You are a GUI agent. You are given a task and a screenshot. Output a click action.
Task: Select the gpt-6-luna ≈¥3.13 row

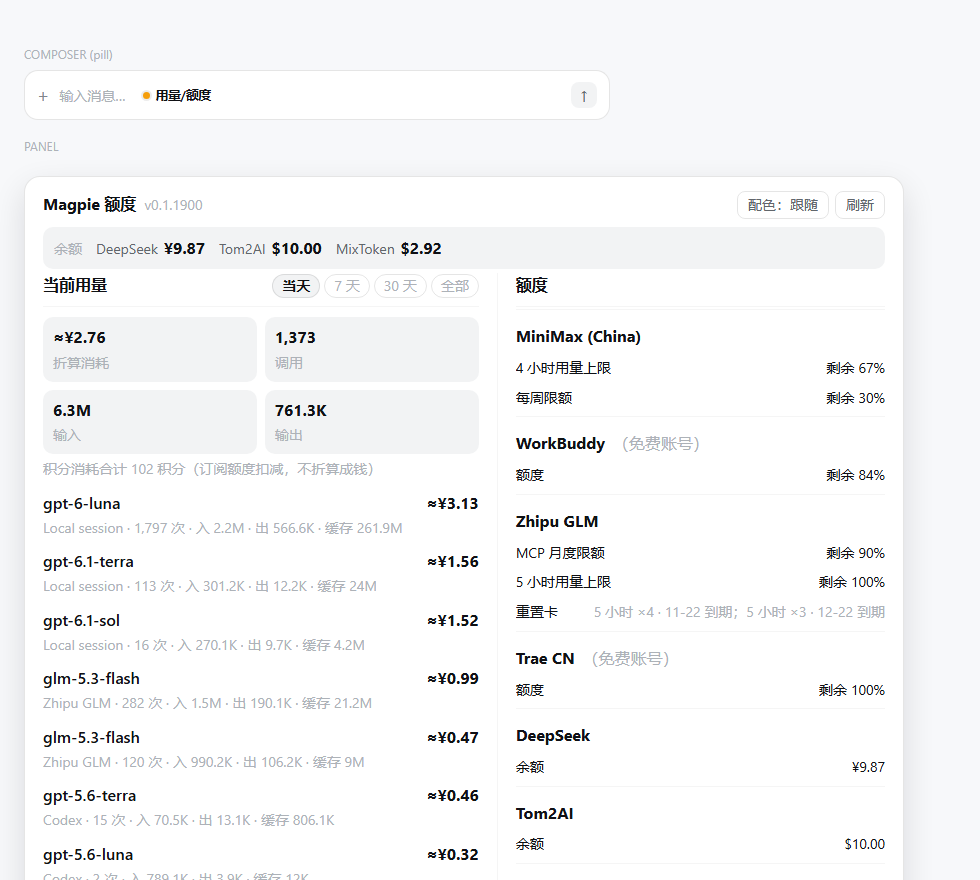tap(261, 516)
